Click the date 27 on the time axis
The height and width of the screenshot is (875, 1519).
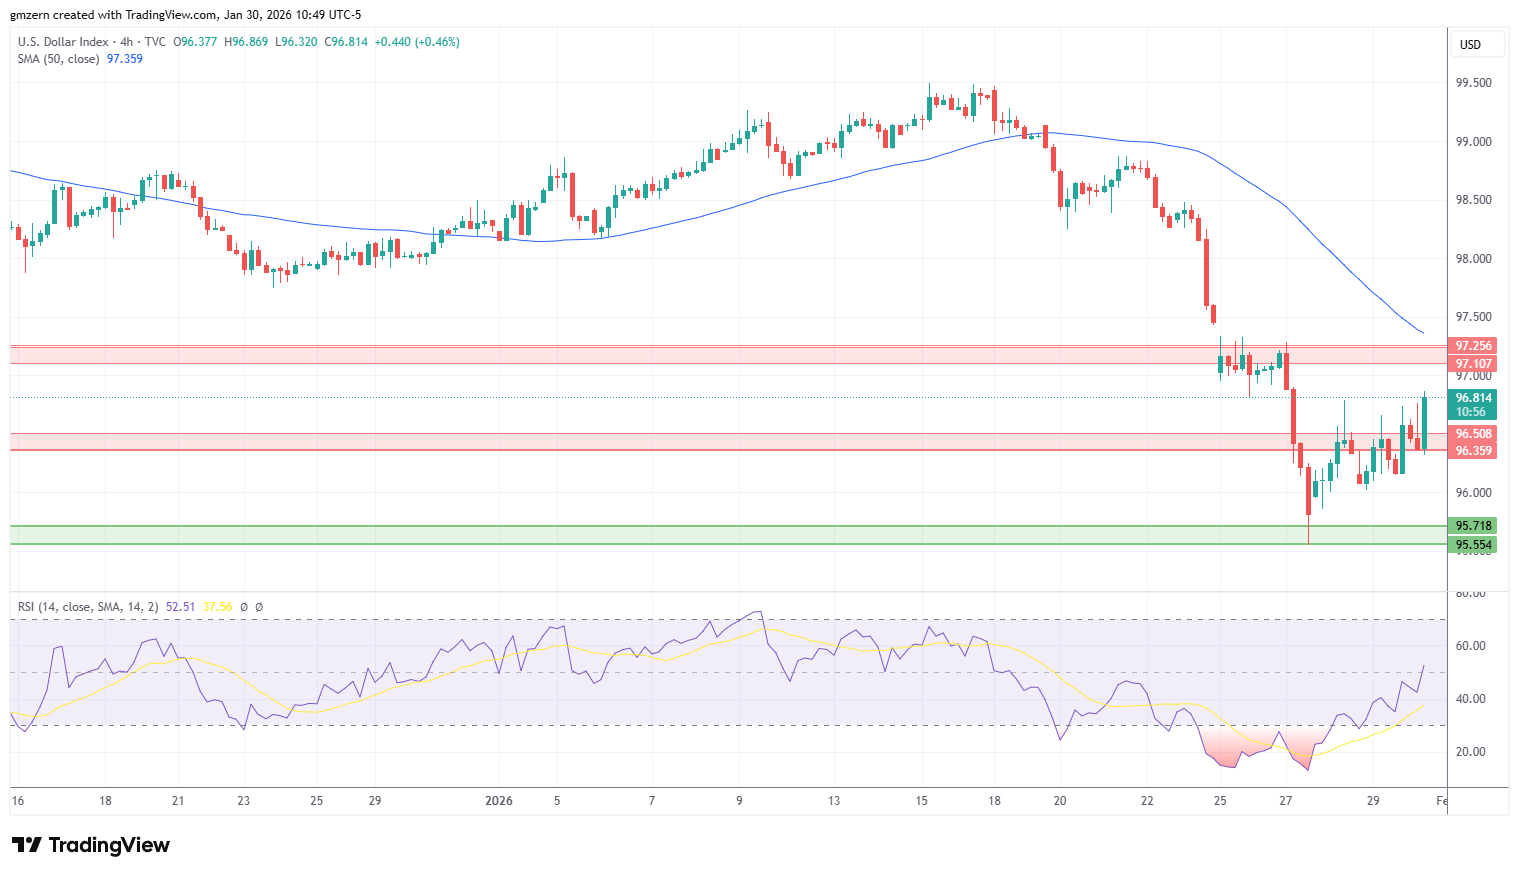point(1286,801)
